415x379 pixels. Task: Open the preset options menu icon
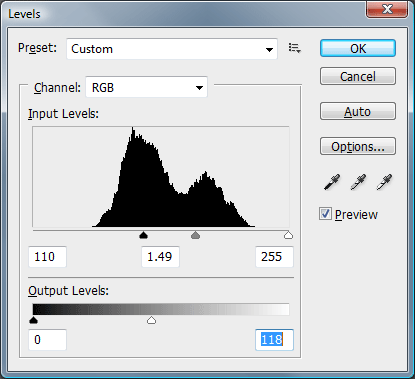coord(295,48)
